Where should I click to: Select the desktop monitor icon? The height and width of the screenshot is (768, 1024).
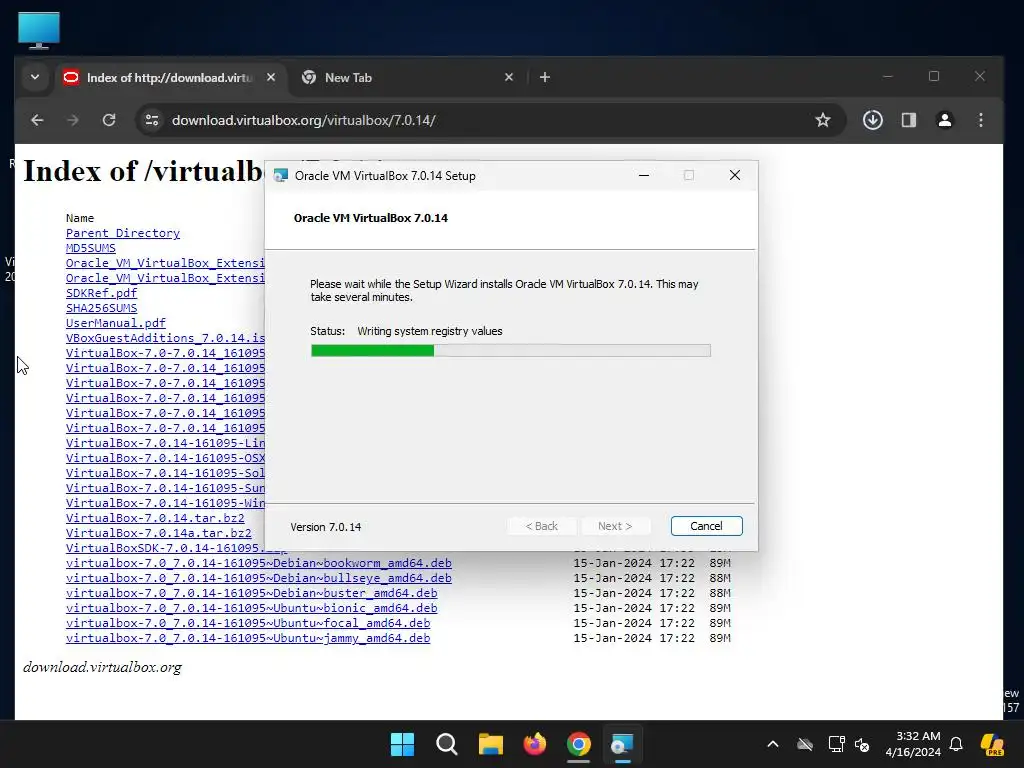pos(39,30)
